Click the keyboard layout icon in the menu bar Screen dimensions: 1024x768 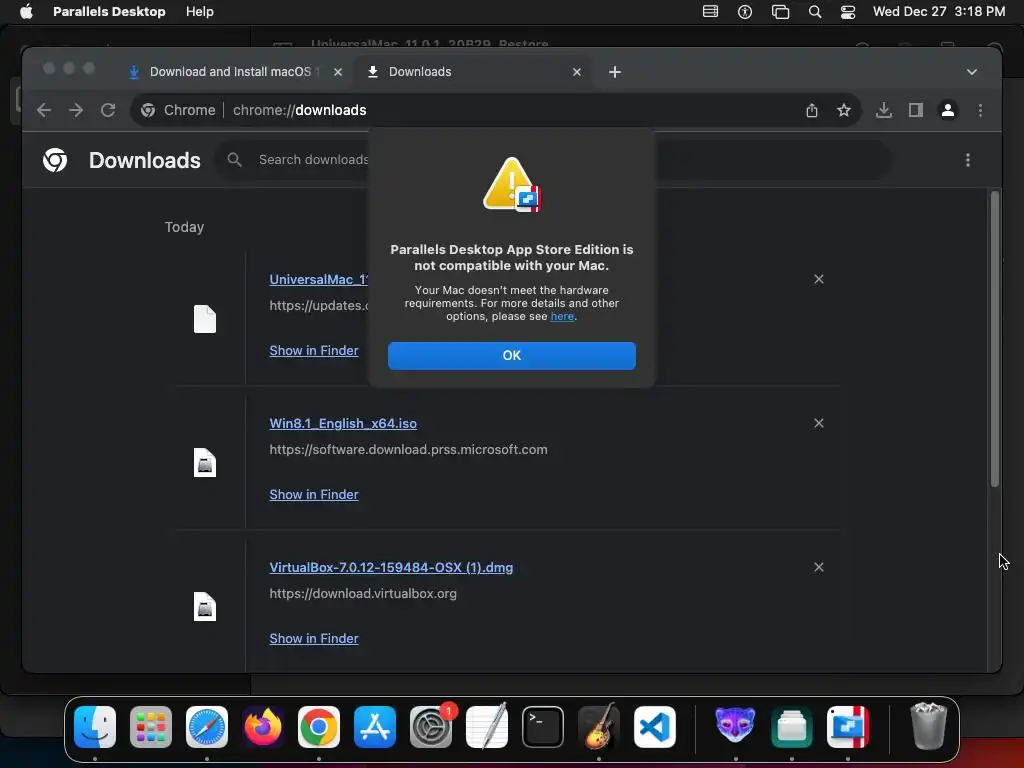point(710,11)
